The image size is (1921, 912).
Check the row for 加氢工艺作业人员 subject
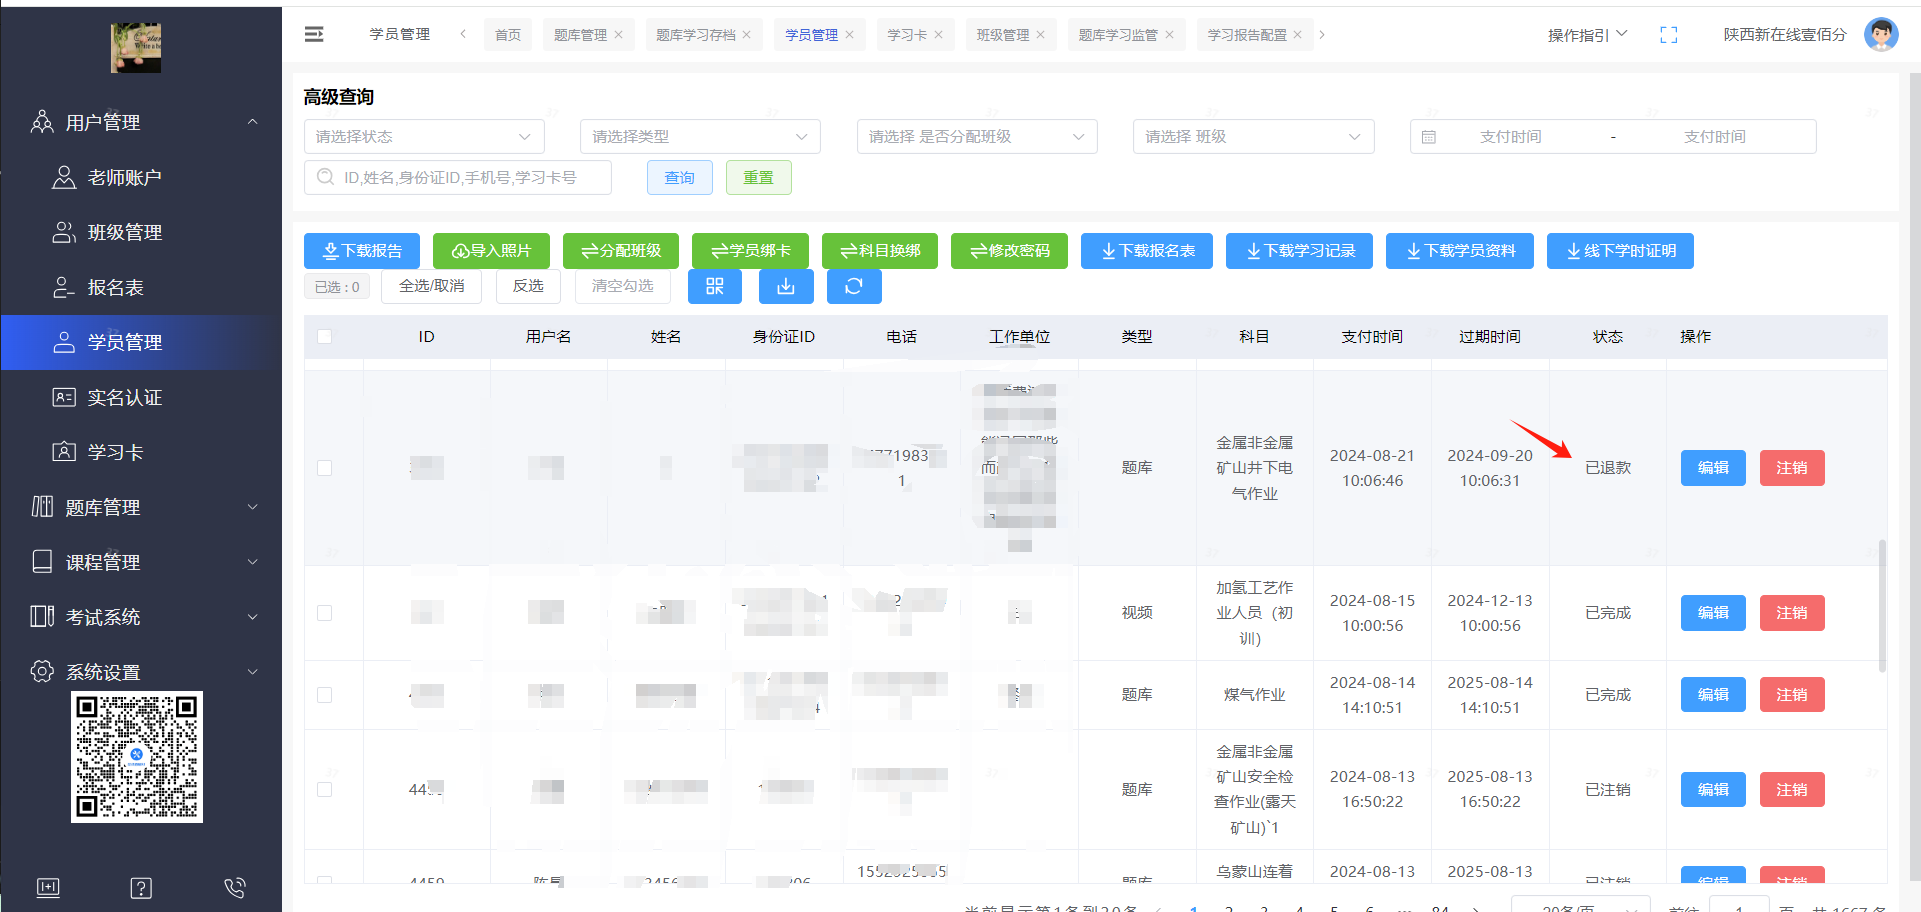coord(324,613)
